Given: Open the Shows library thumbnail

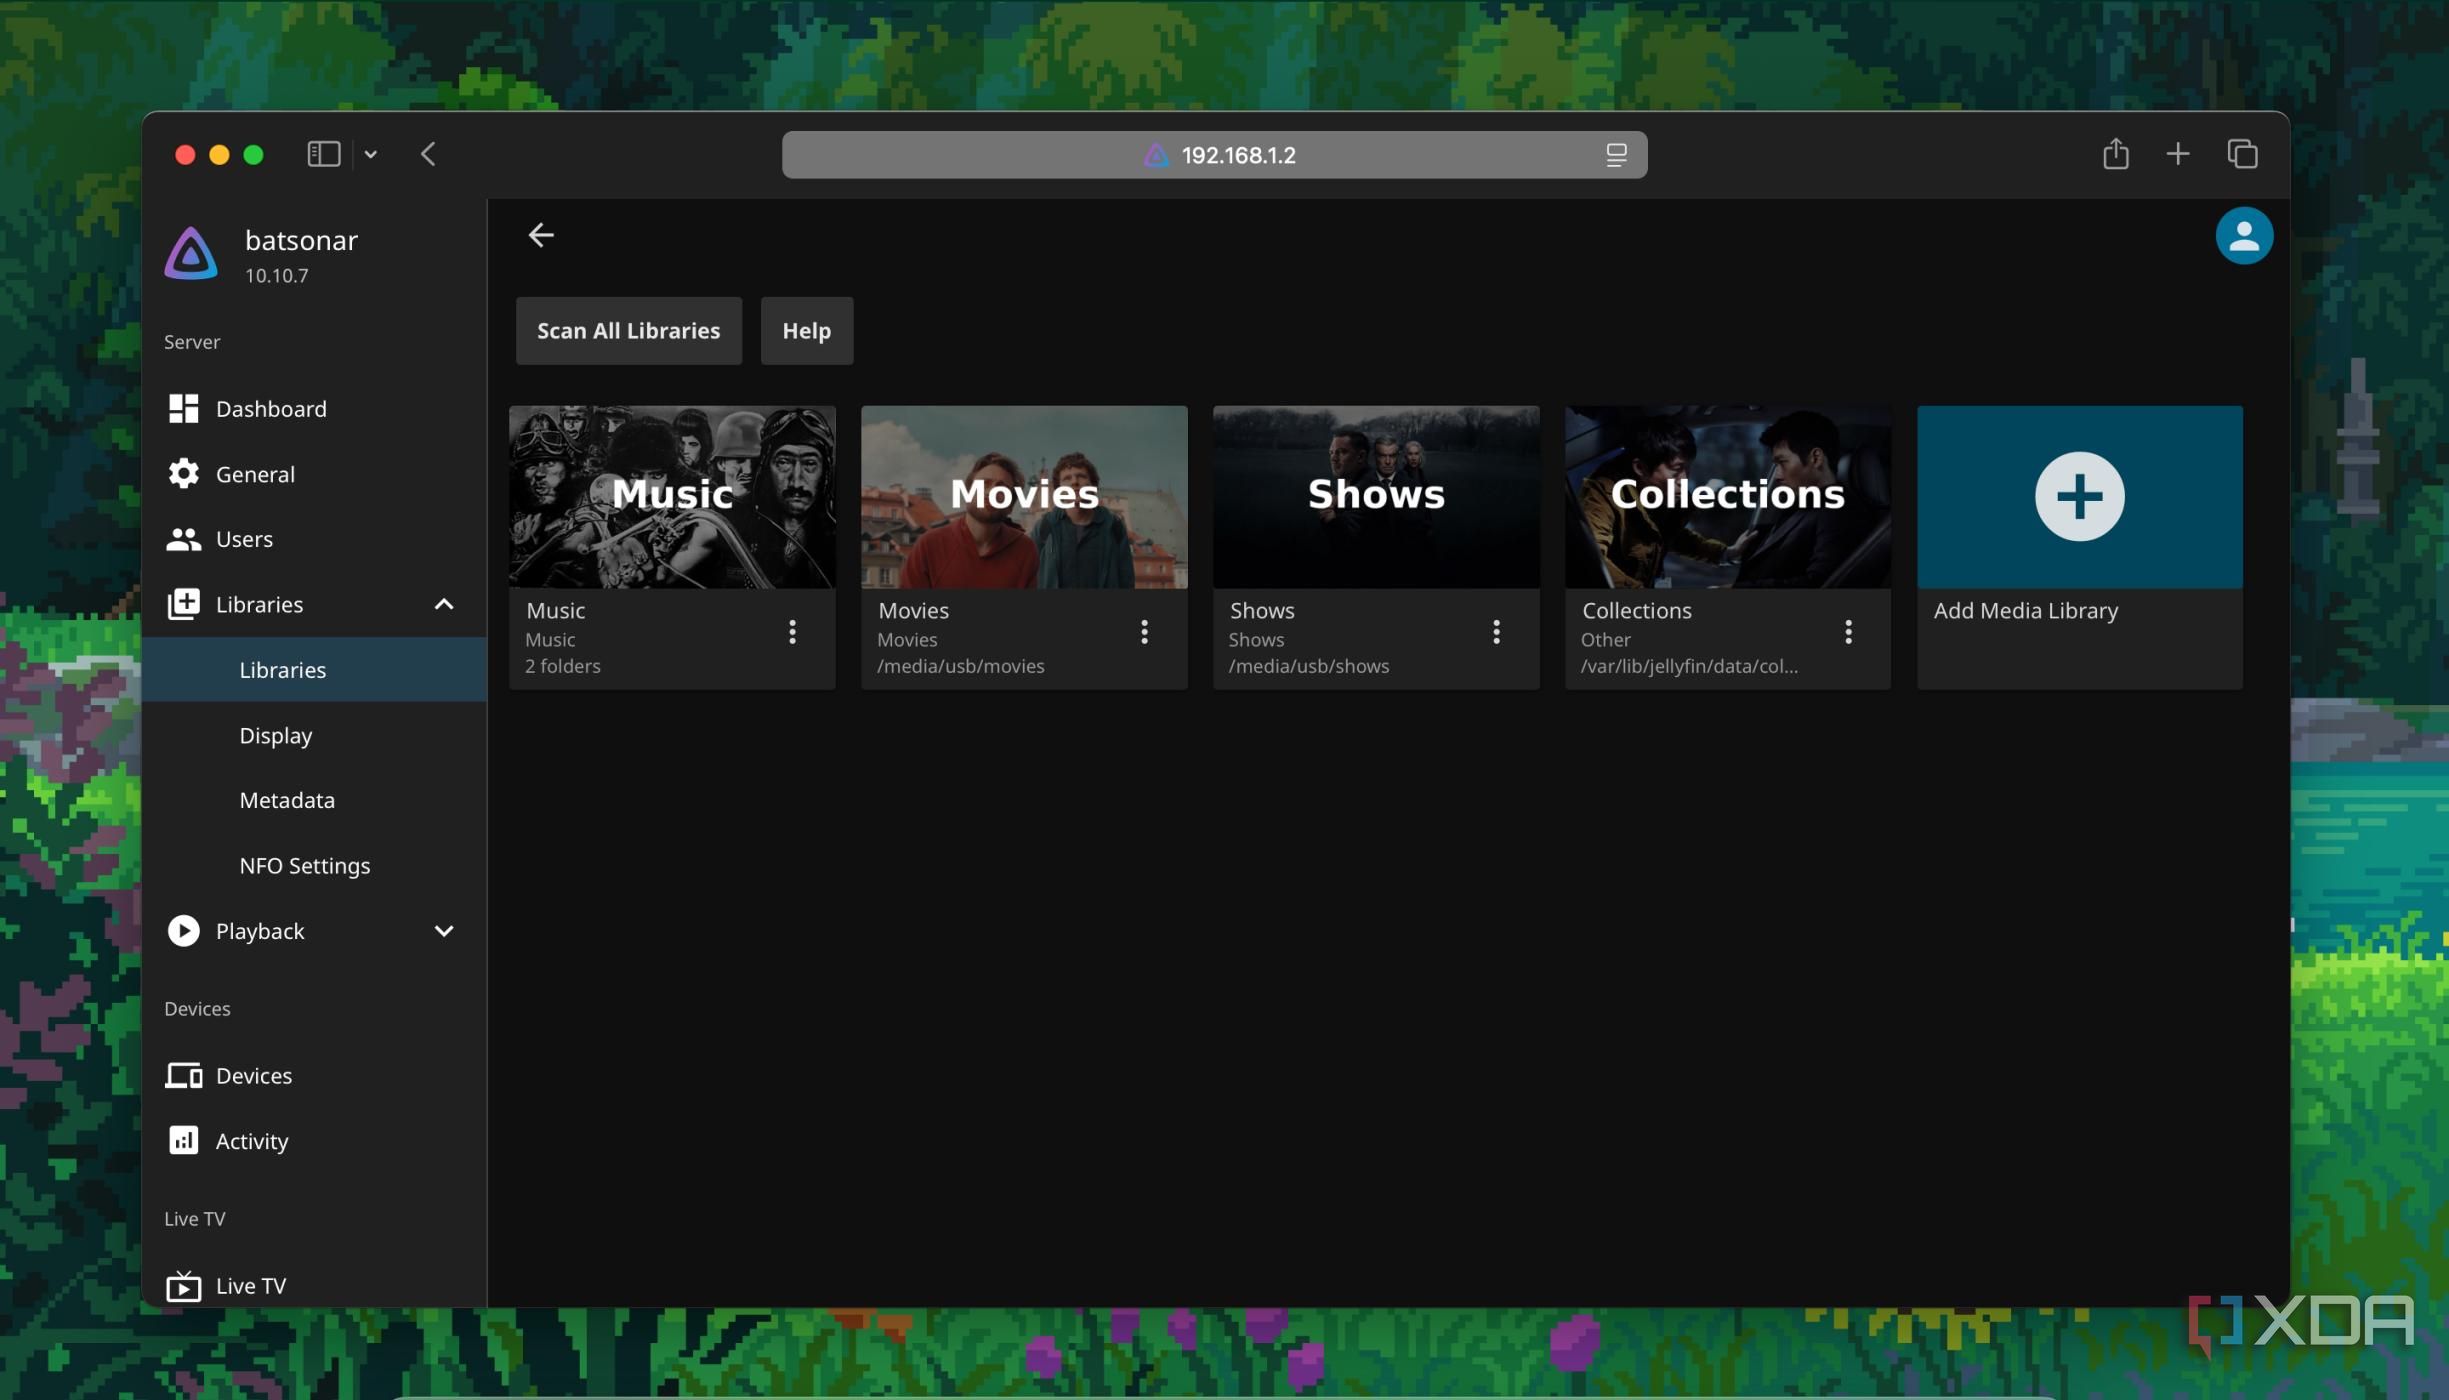Looking at the screenshot, I should (1376, 497).
